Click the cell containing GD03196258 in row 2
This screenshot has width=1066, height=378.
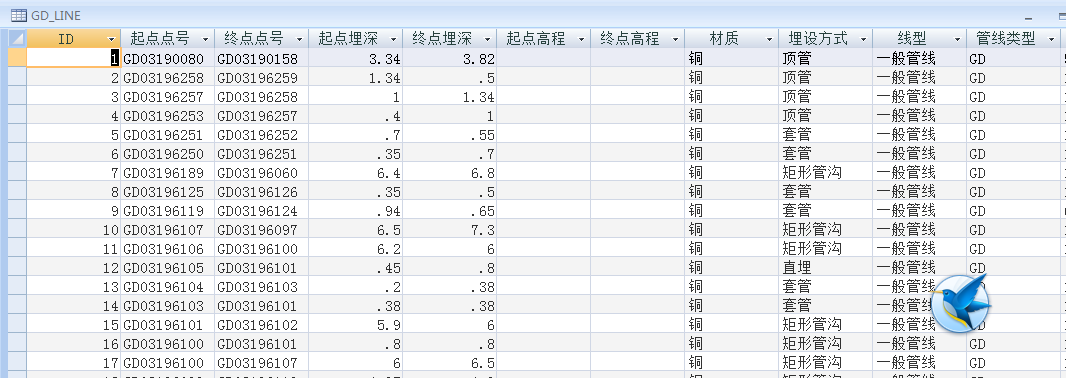tap(168, 77)
